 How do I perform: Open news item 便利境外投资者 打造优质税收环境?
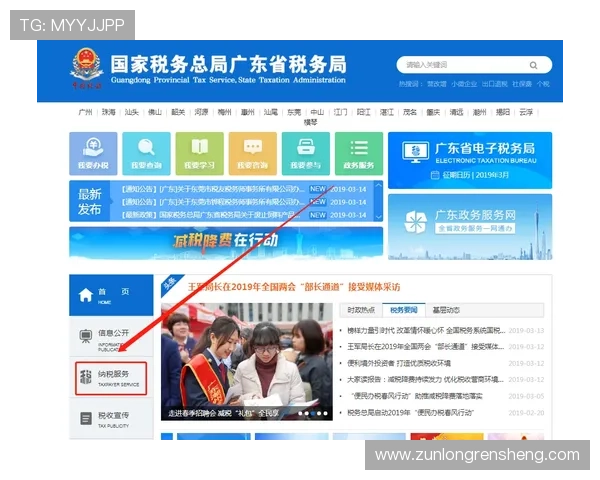[x=399, y=363]
